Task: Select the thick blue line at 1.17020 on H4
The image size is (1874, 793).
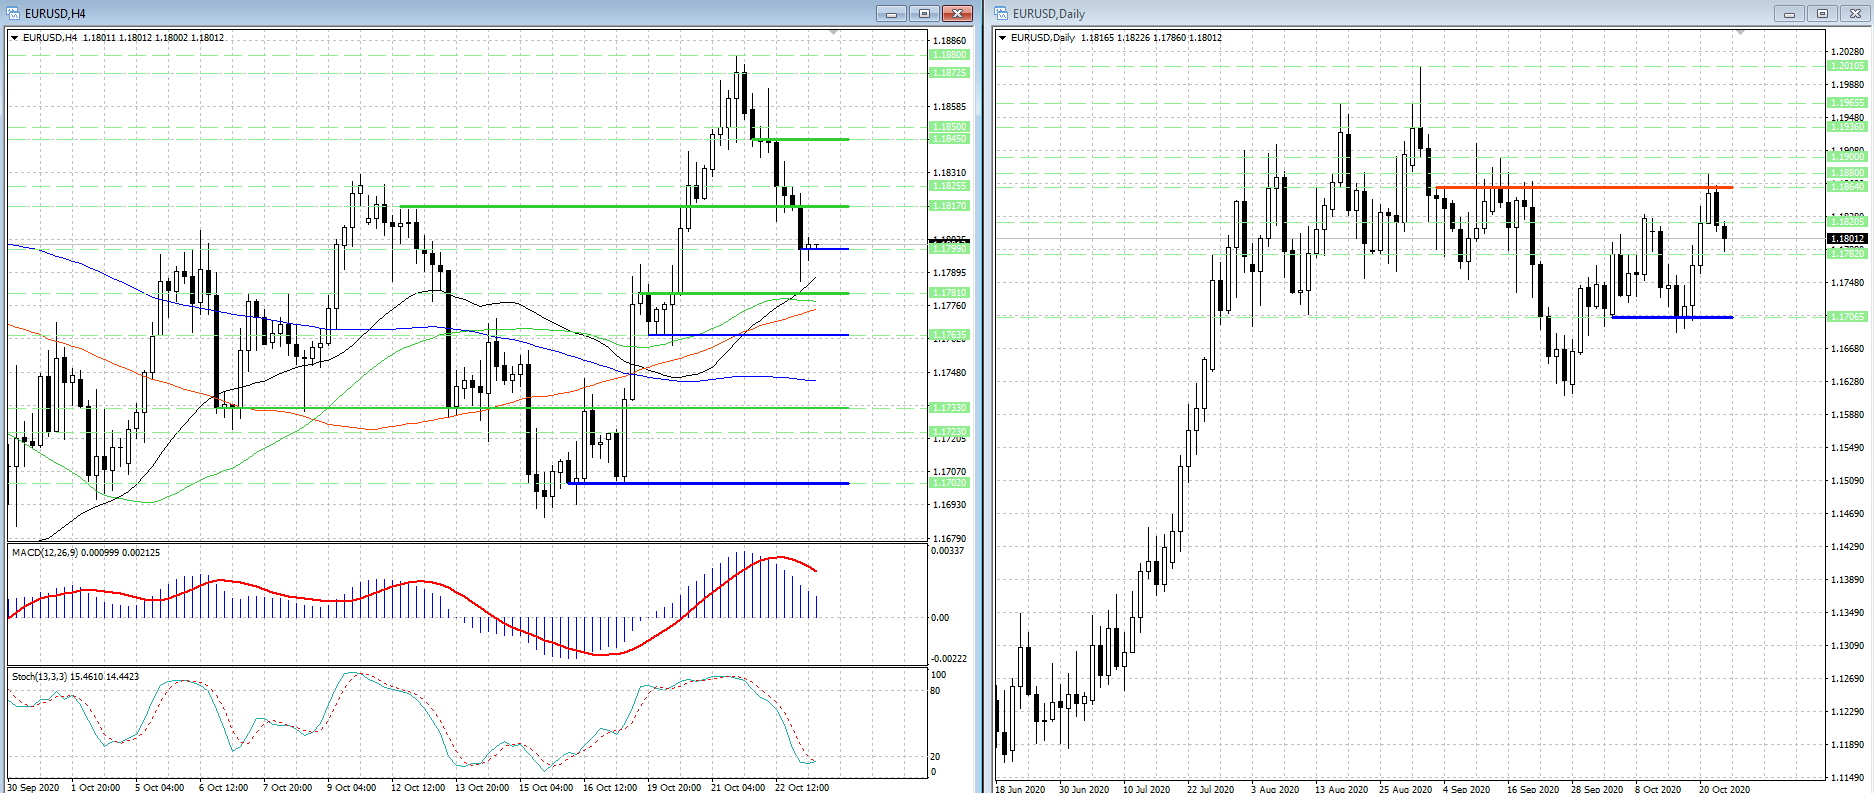Action: (708, 483)
